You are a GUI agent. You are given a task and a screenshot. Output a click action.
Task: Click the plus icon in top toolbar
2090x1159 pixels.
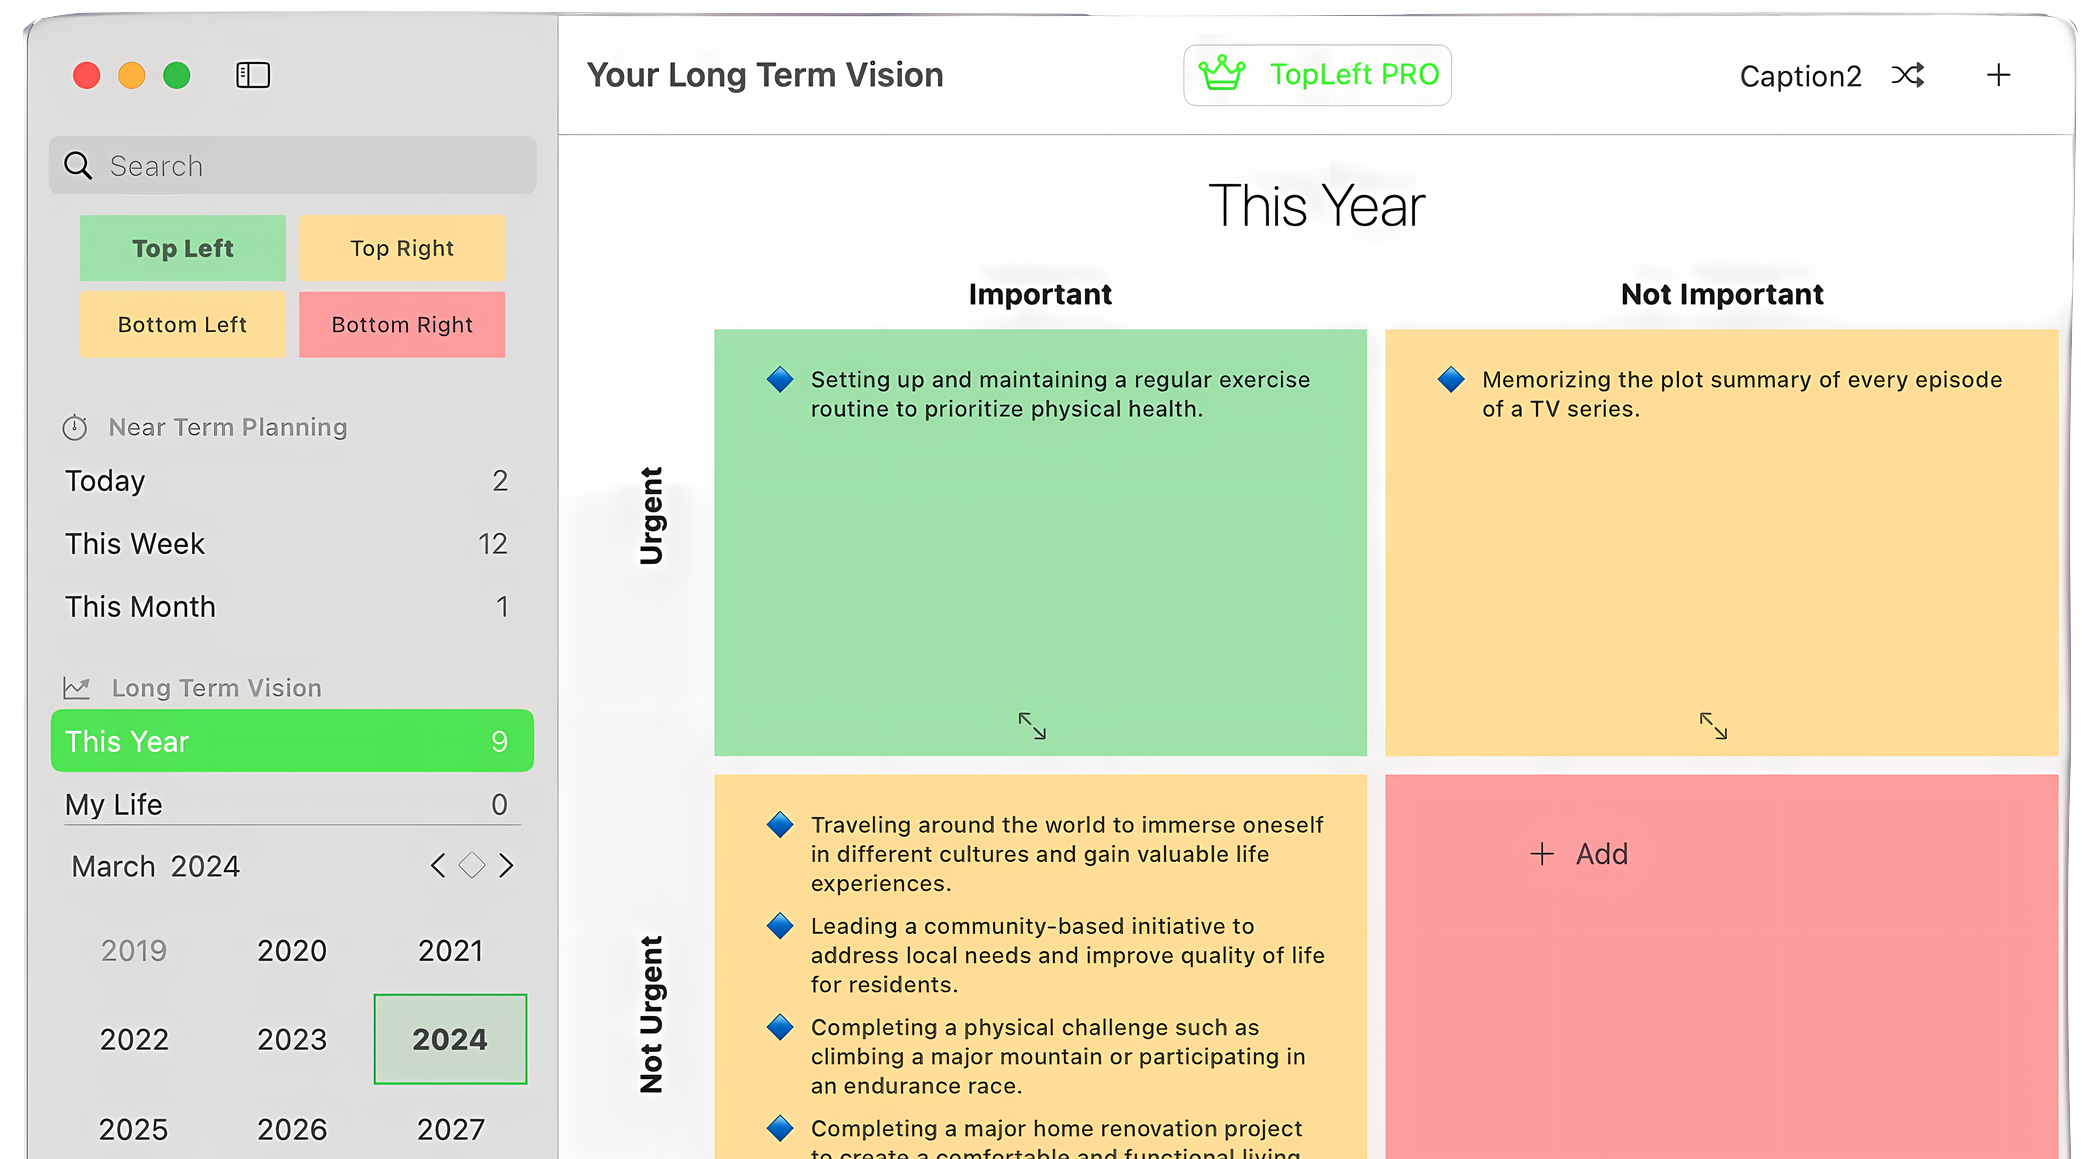tap(1998, 75)
